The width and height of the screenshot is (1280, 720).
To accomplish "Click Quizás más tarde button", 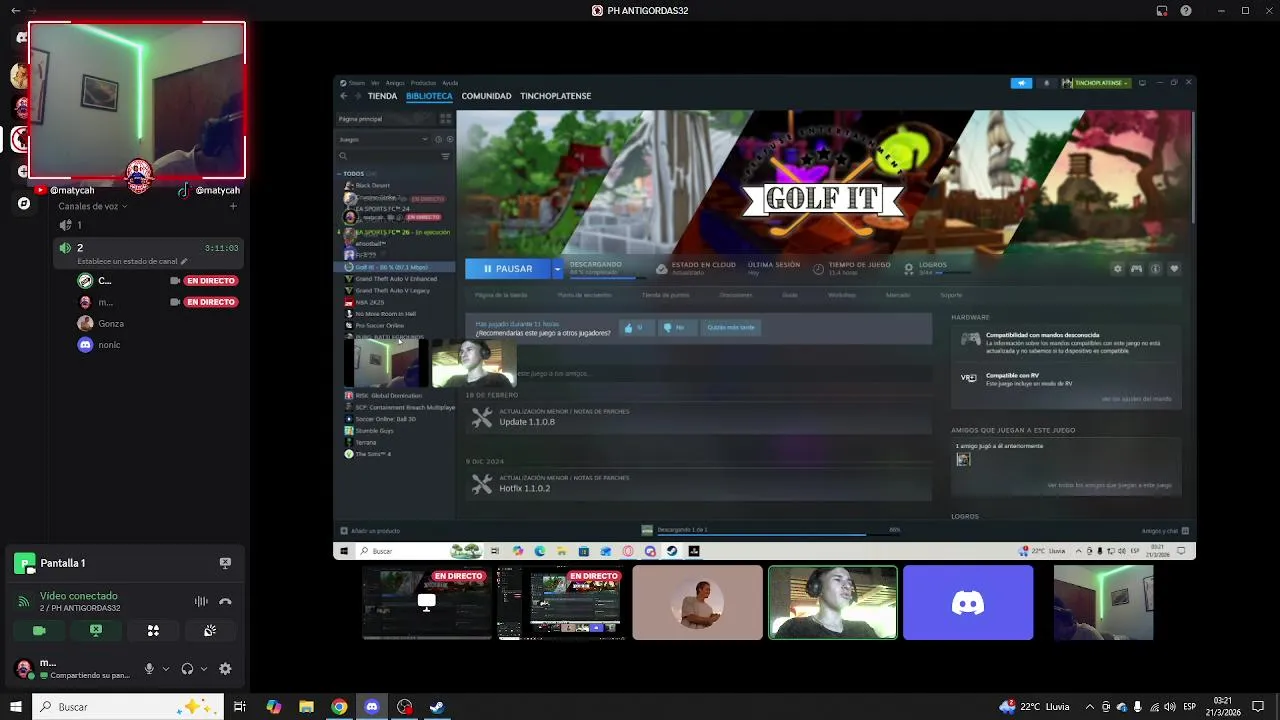I will [731, 327].
